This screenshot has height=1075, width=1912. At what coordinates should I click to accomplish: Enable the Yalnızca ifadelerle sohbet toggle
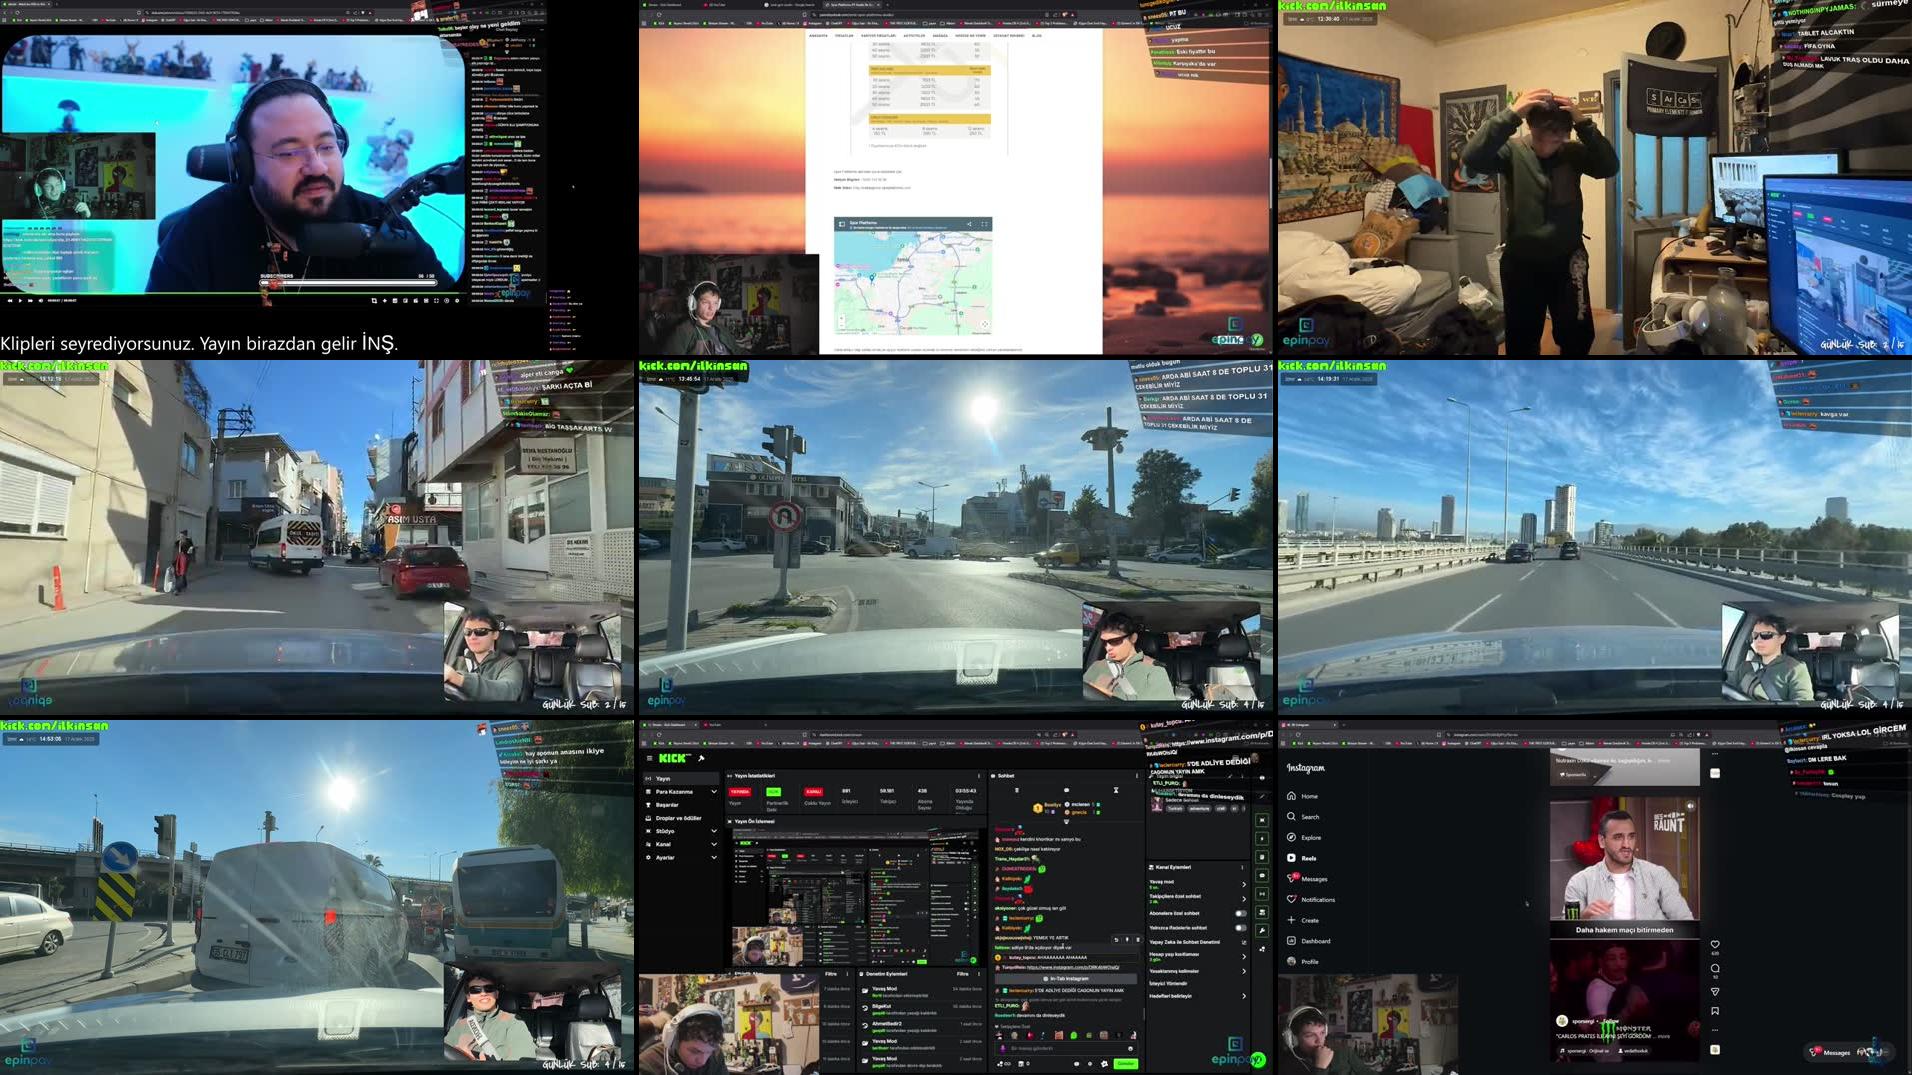coord(1240,927)
